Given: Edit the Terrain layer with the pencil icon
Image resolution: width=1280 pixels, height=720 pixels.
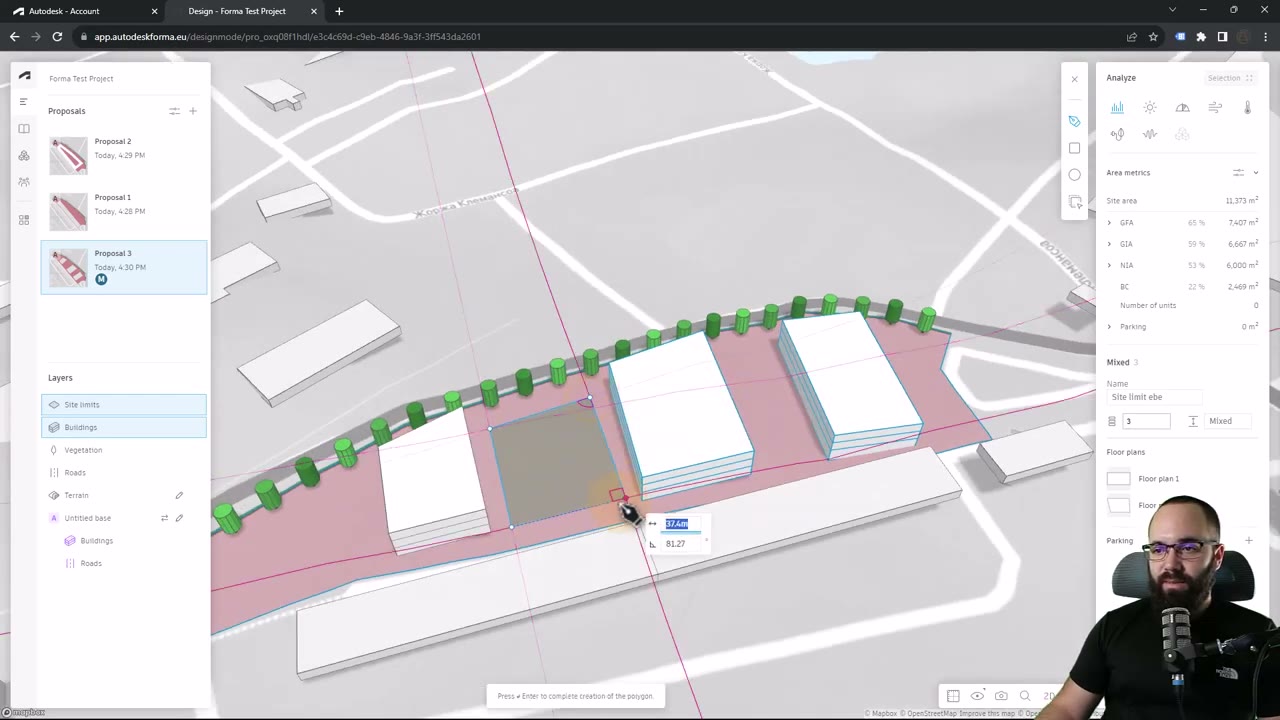Looking at the screenshot, I should pyautogui.click(x=179, y=495).
